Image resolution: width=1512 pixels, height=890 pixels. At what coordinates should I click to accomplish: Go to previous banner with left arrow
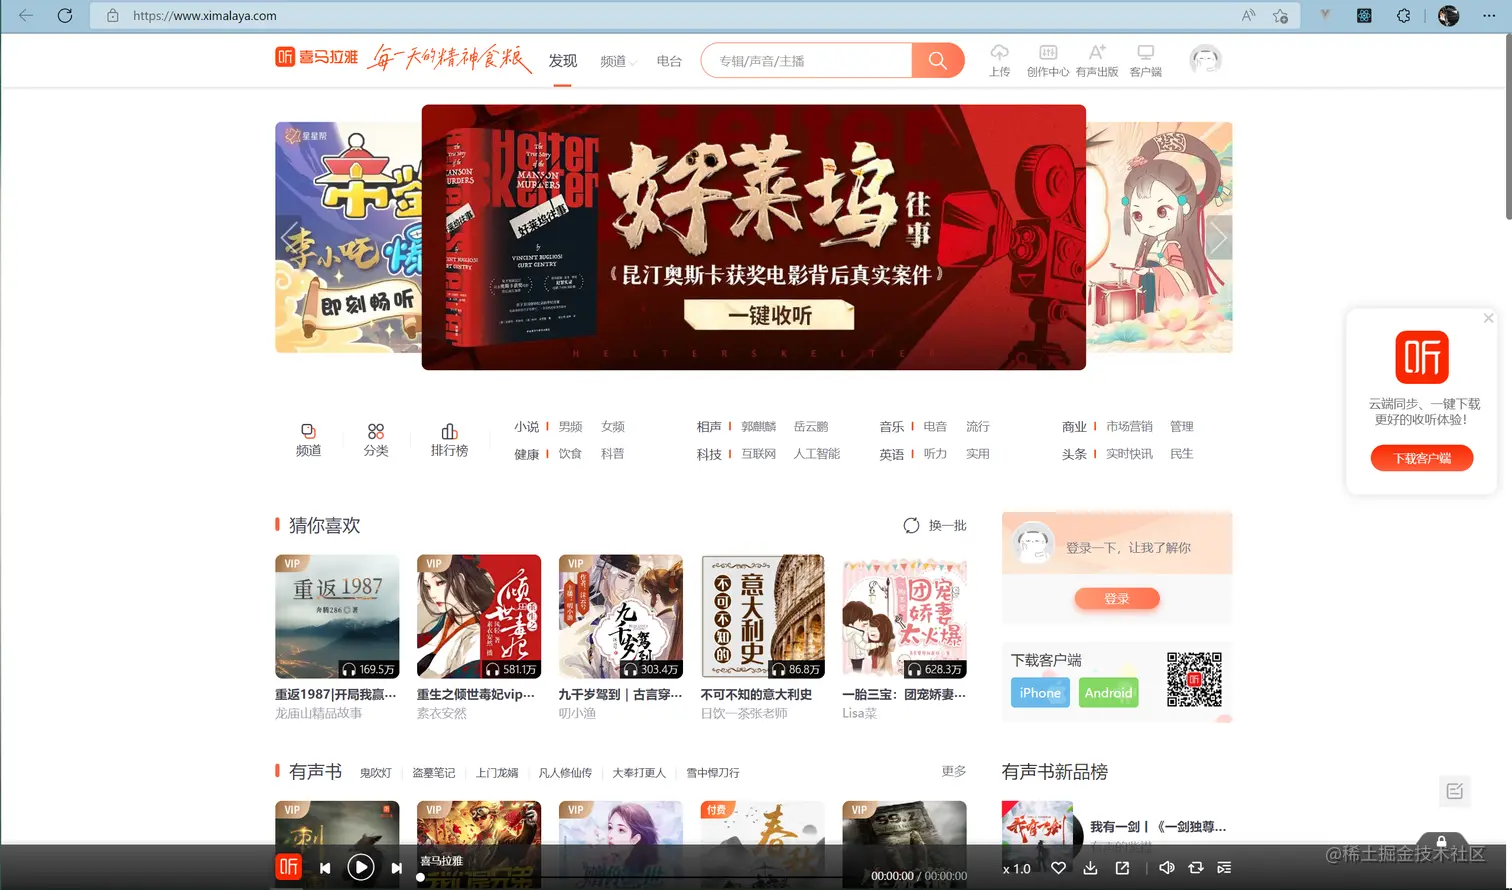coord(289,238)
